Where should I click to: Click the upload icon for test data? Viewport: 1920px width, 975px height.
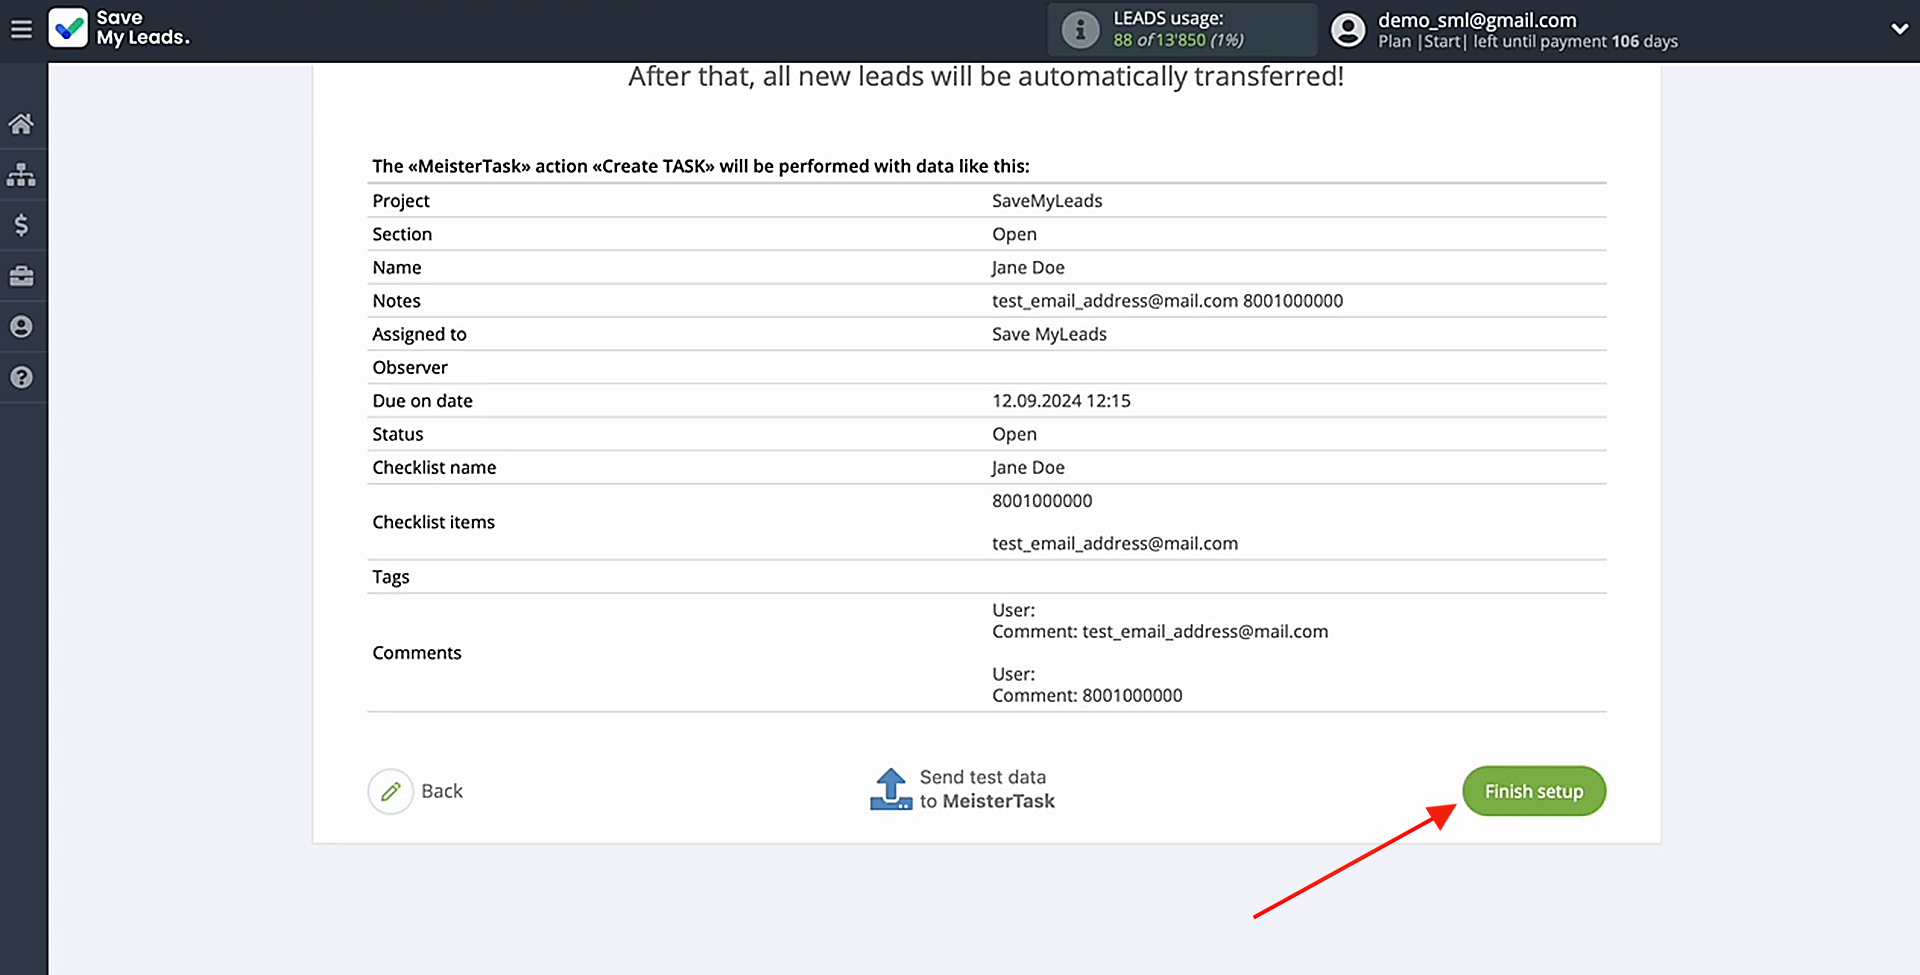coord(891,789)
